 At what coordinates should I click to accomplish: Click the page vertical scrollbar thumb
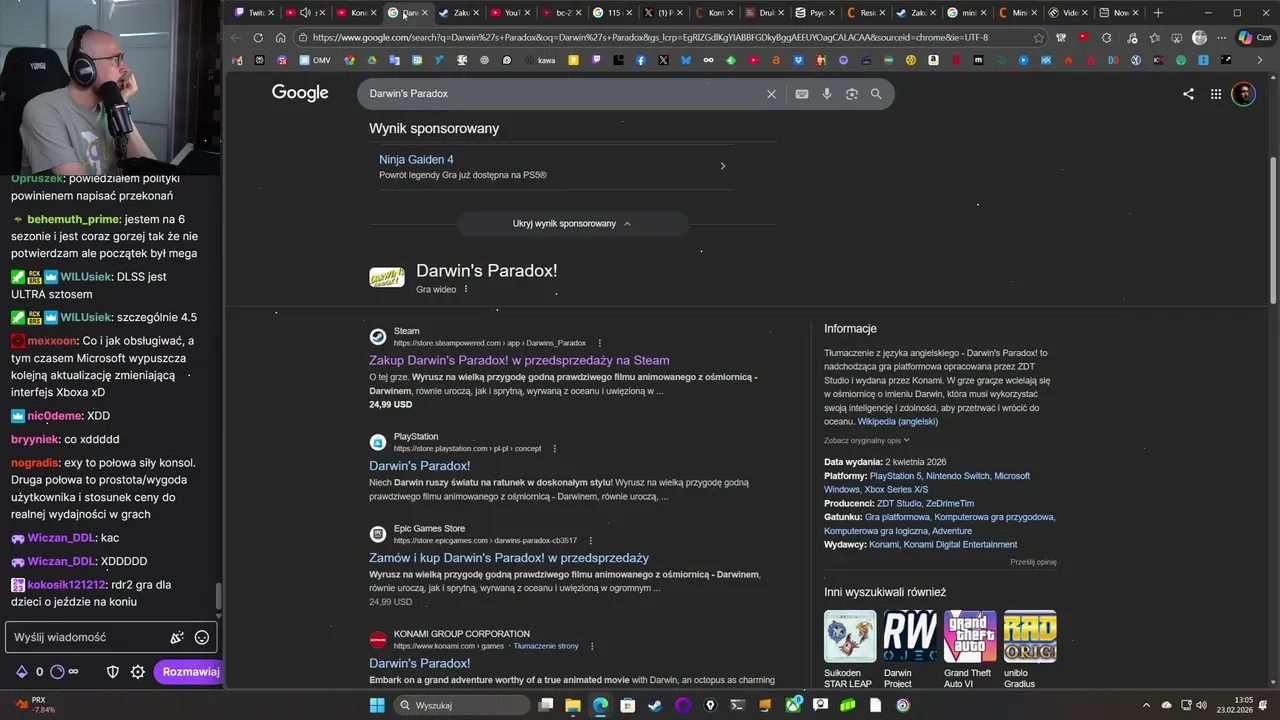[1273, 230]
